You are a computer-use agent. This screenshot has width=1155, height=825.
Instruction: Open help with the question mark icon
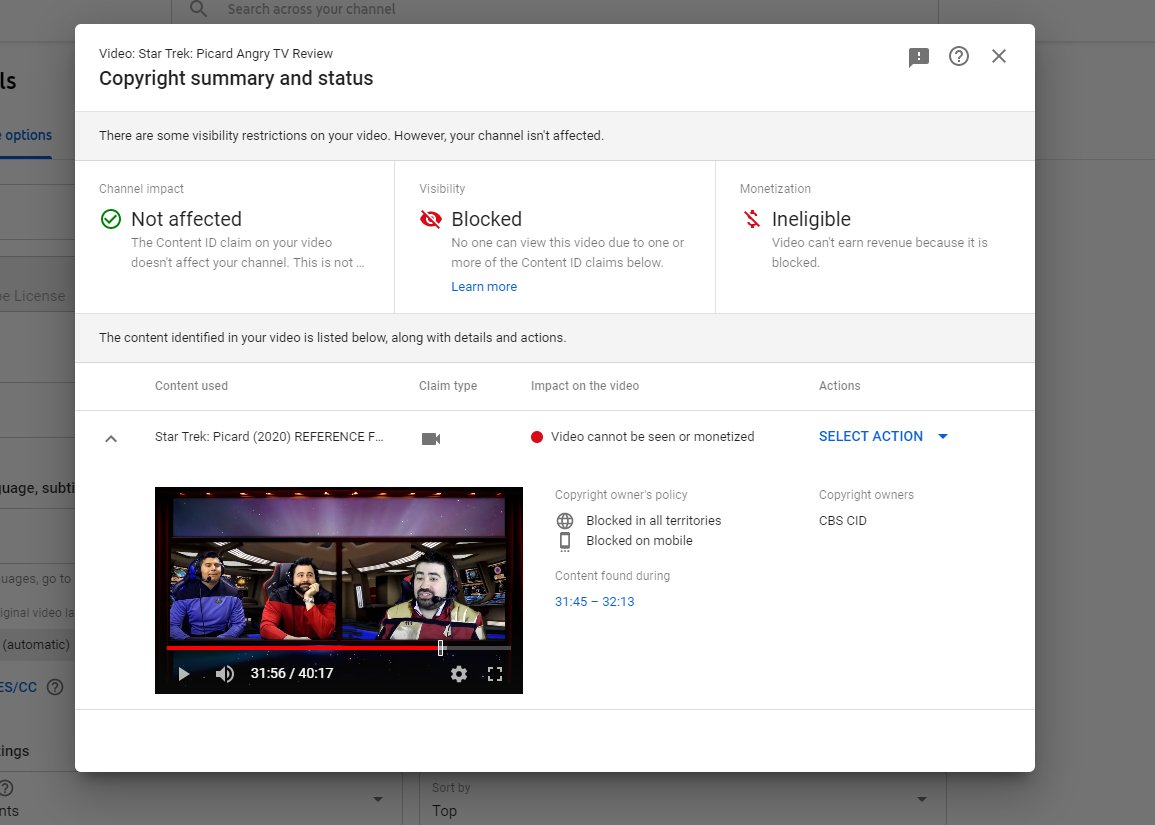(958, 56)
